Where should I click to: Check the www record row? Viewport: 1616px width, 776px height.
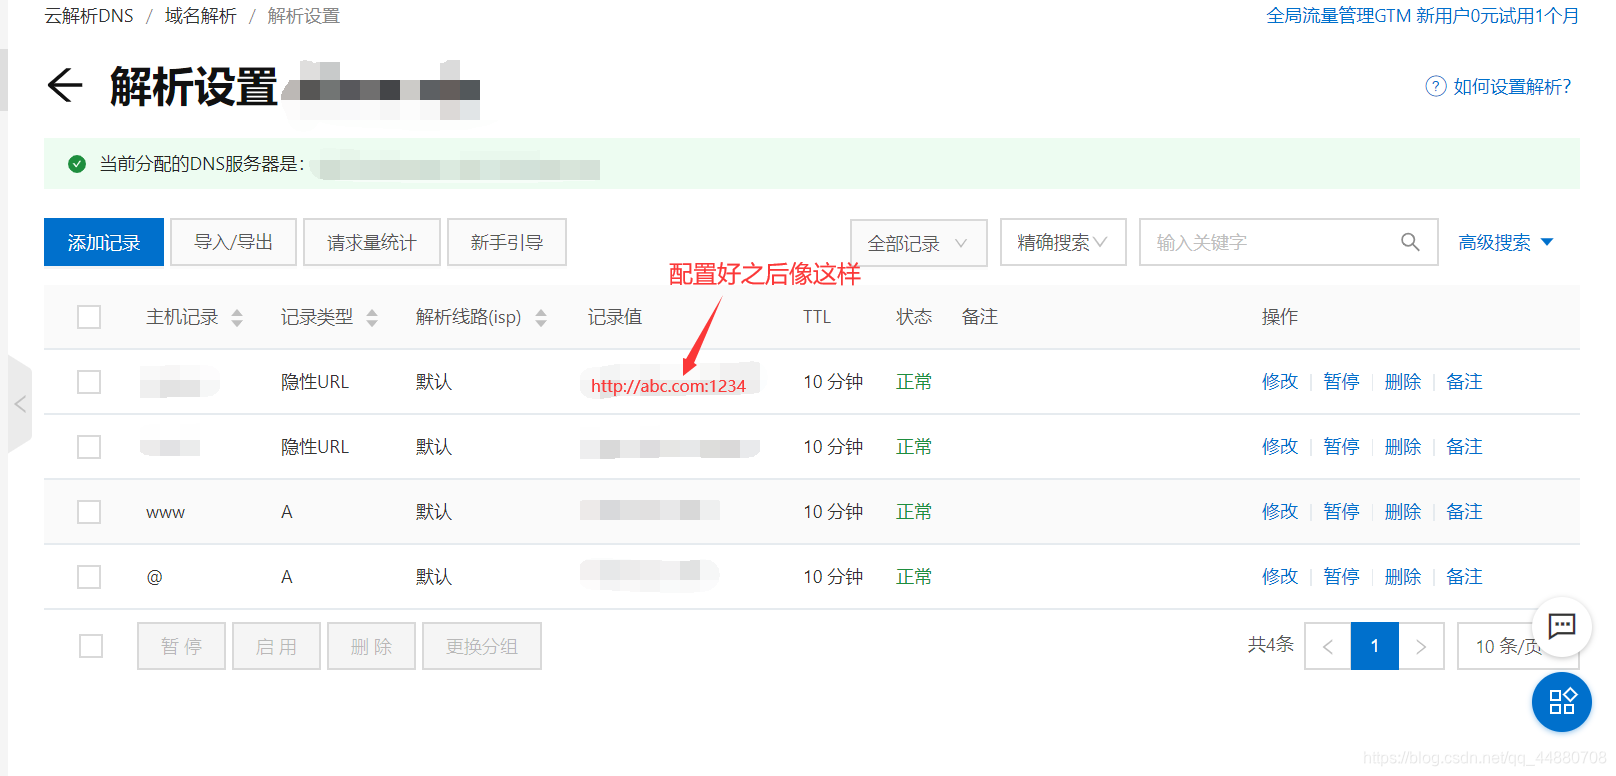click(89, 512)
